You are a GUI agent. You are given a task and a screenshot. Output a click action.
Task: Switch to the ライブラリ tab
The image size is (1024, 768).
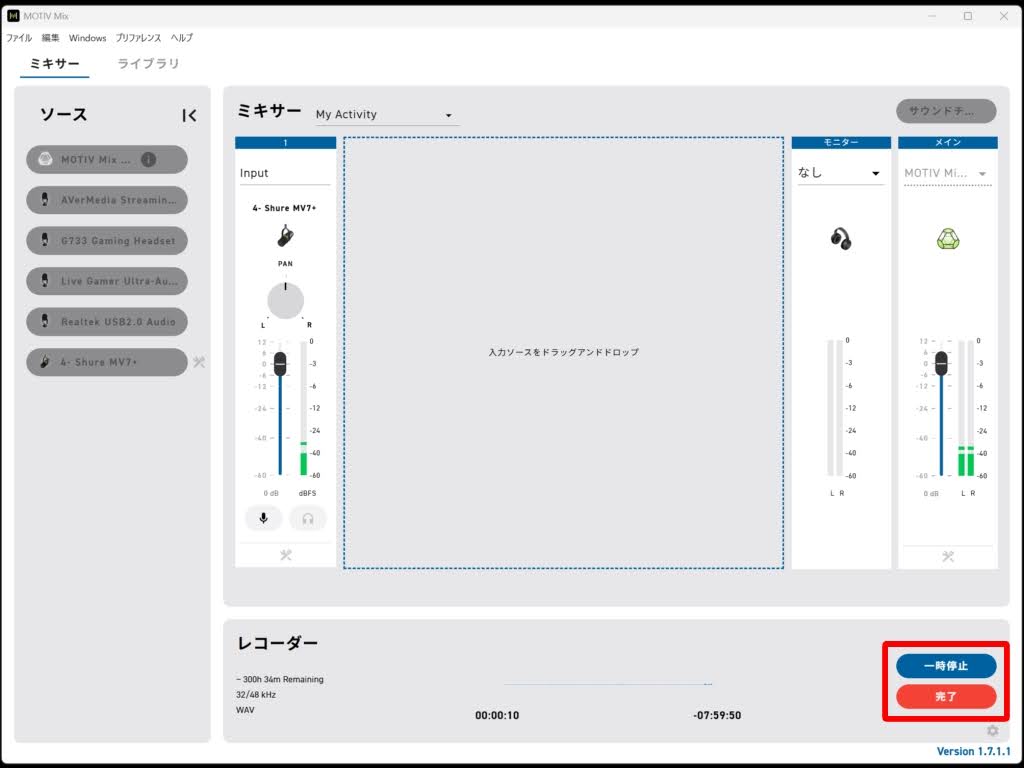point(148,64)
